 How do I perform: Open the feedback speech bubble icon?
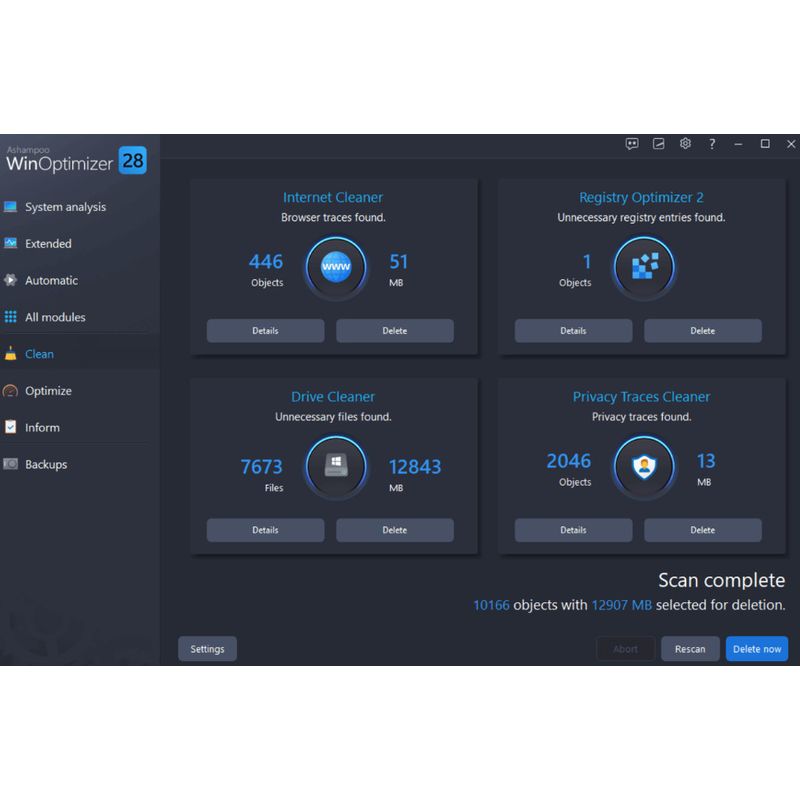click(x=632, y=144)
